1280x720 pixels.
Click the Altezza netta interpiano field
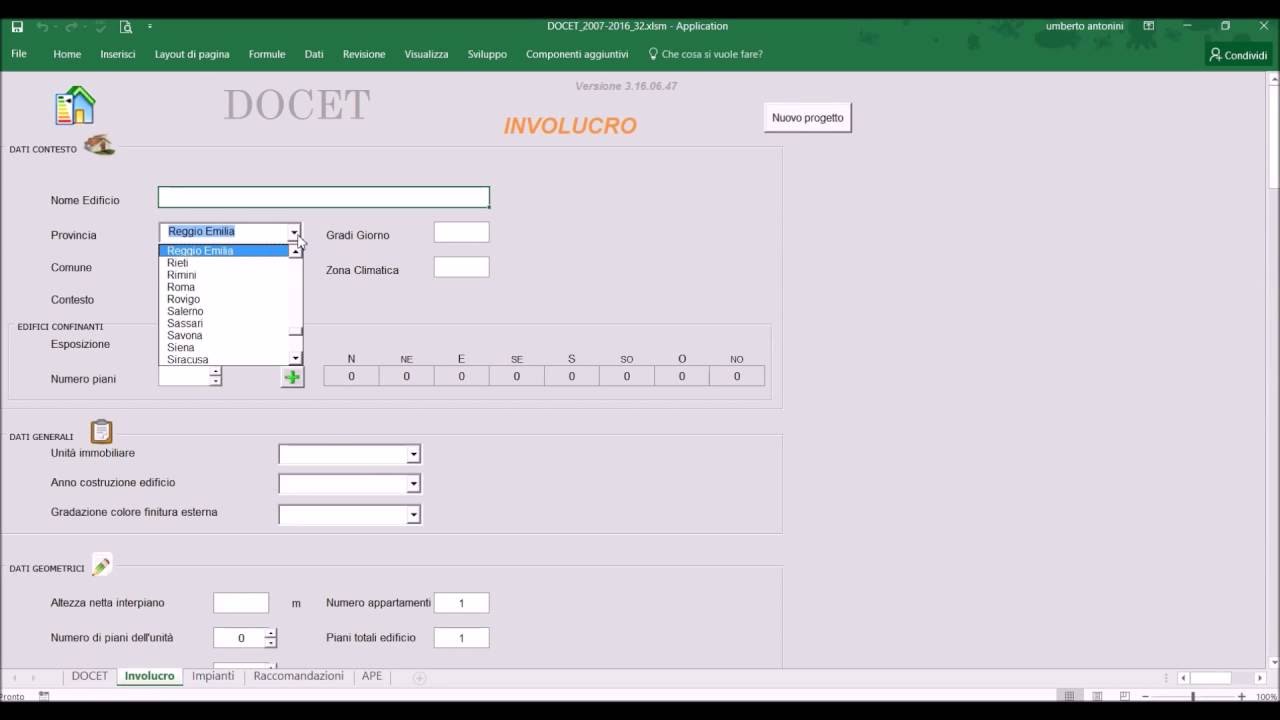241,603
